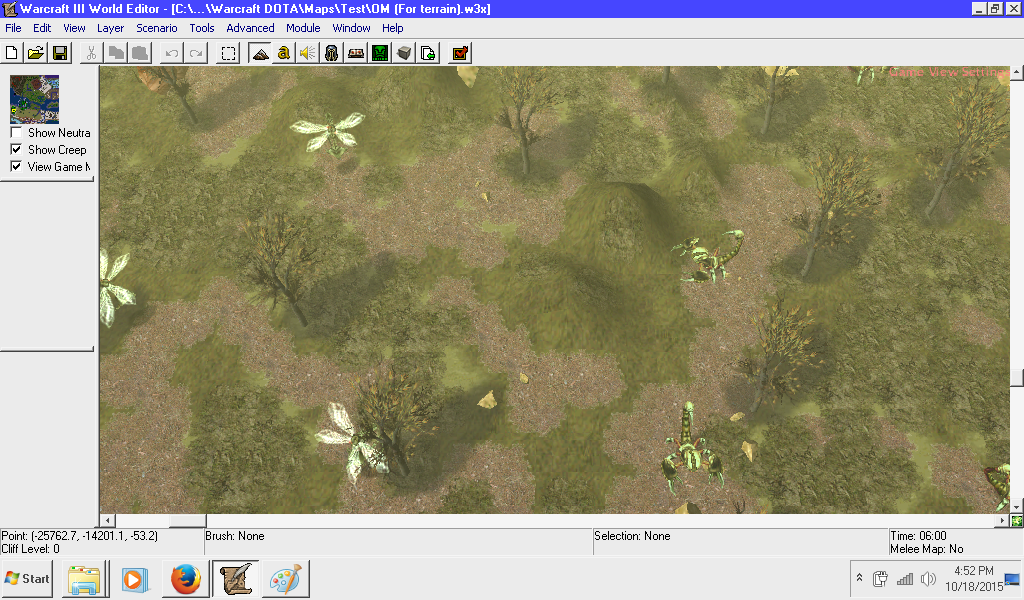Click the 'Melee Map: No' status text

[927, 549]
